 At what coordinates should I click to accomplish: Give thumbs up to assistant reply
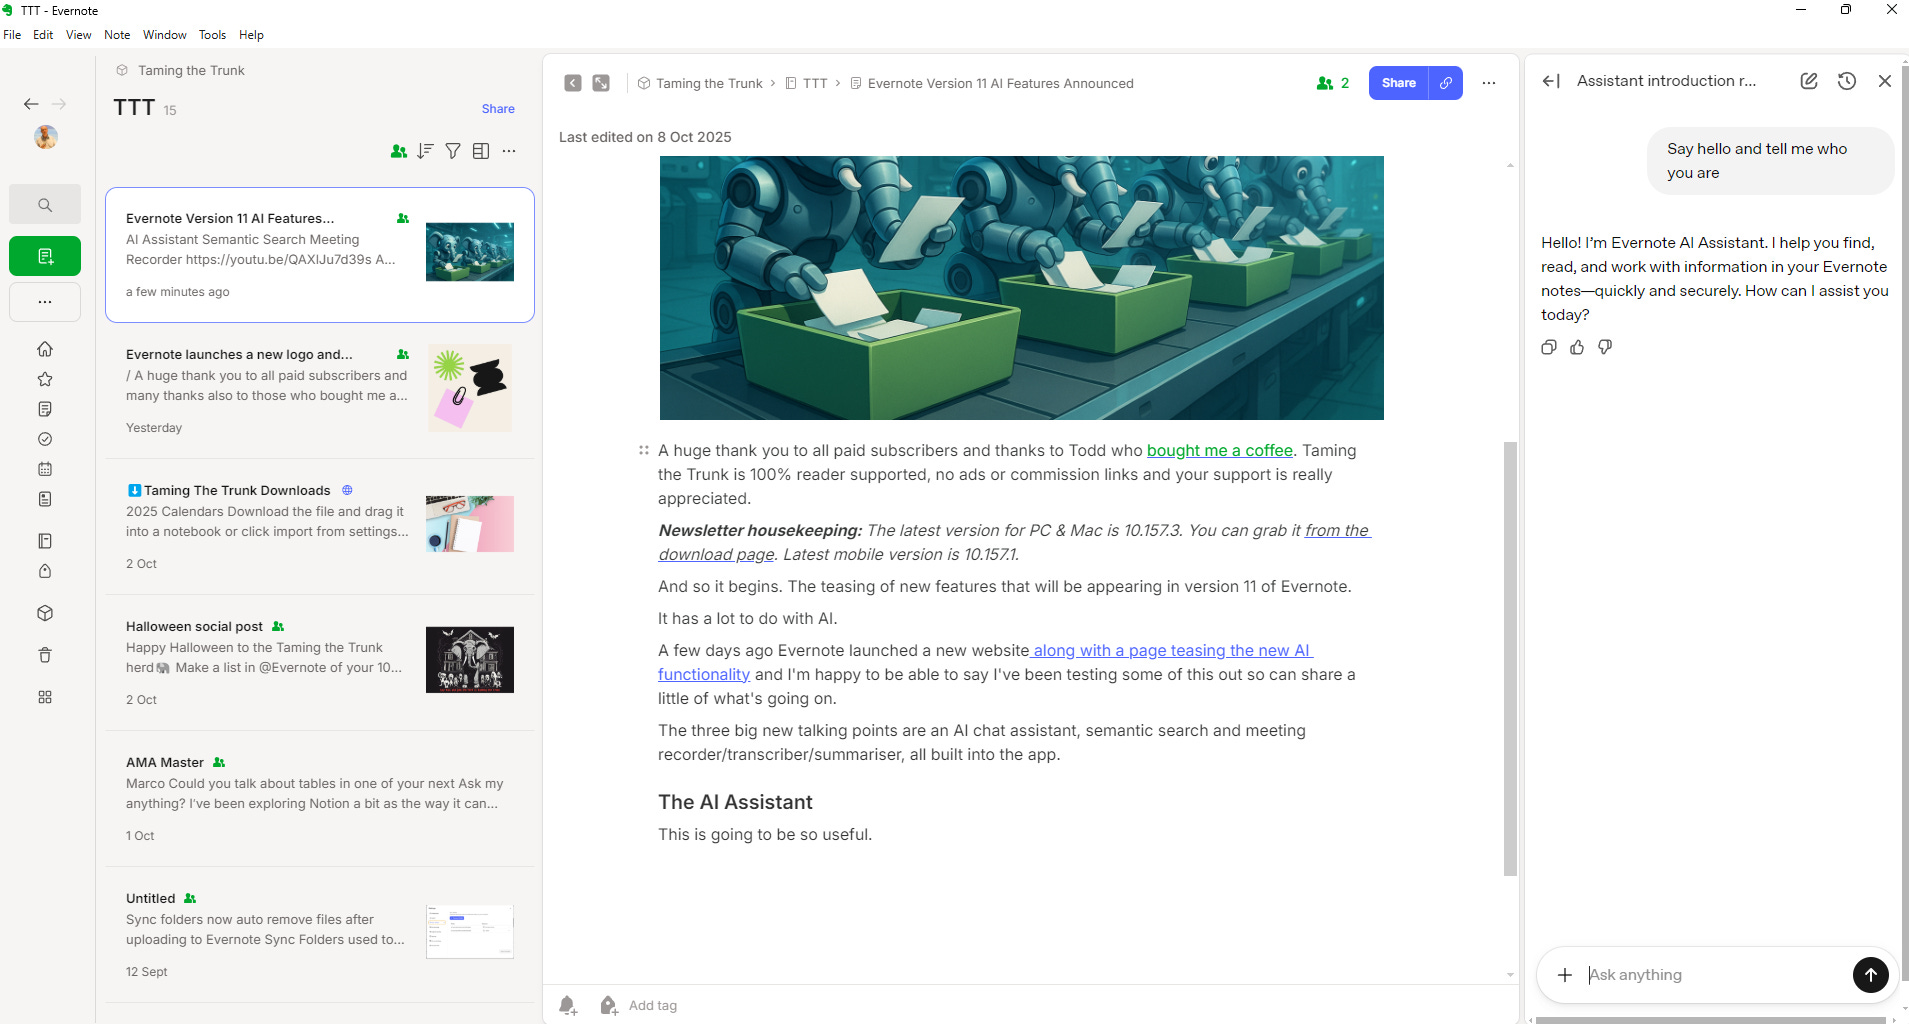[1577, 347]
